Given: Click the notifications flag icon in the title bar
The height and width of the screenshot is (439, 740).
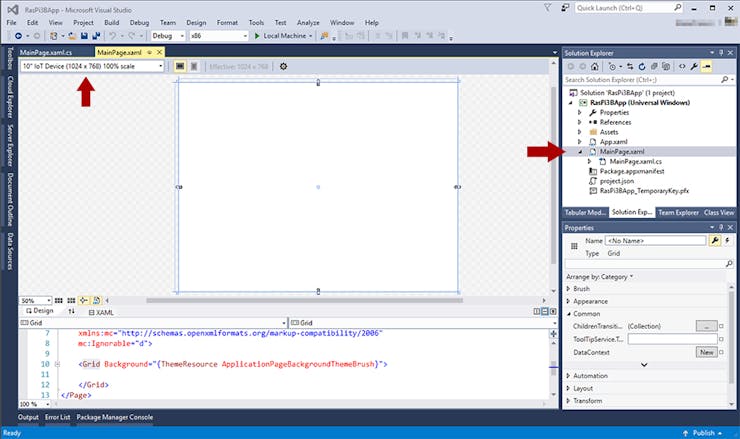Looking at the screenshot, I should [x=547, y=8].
